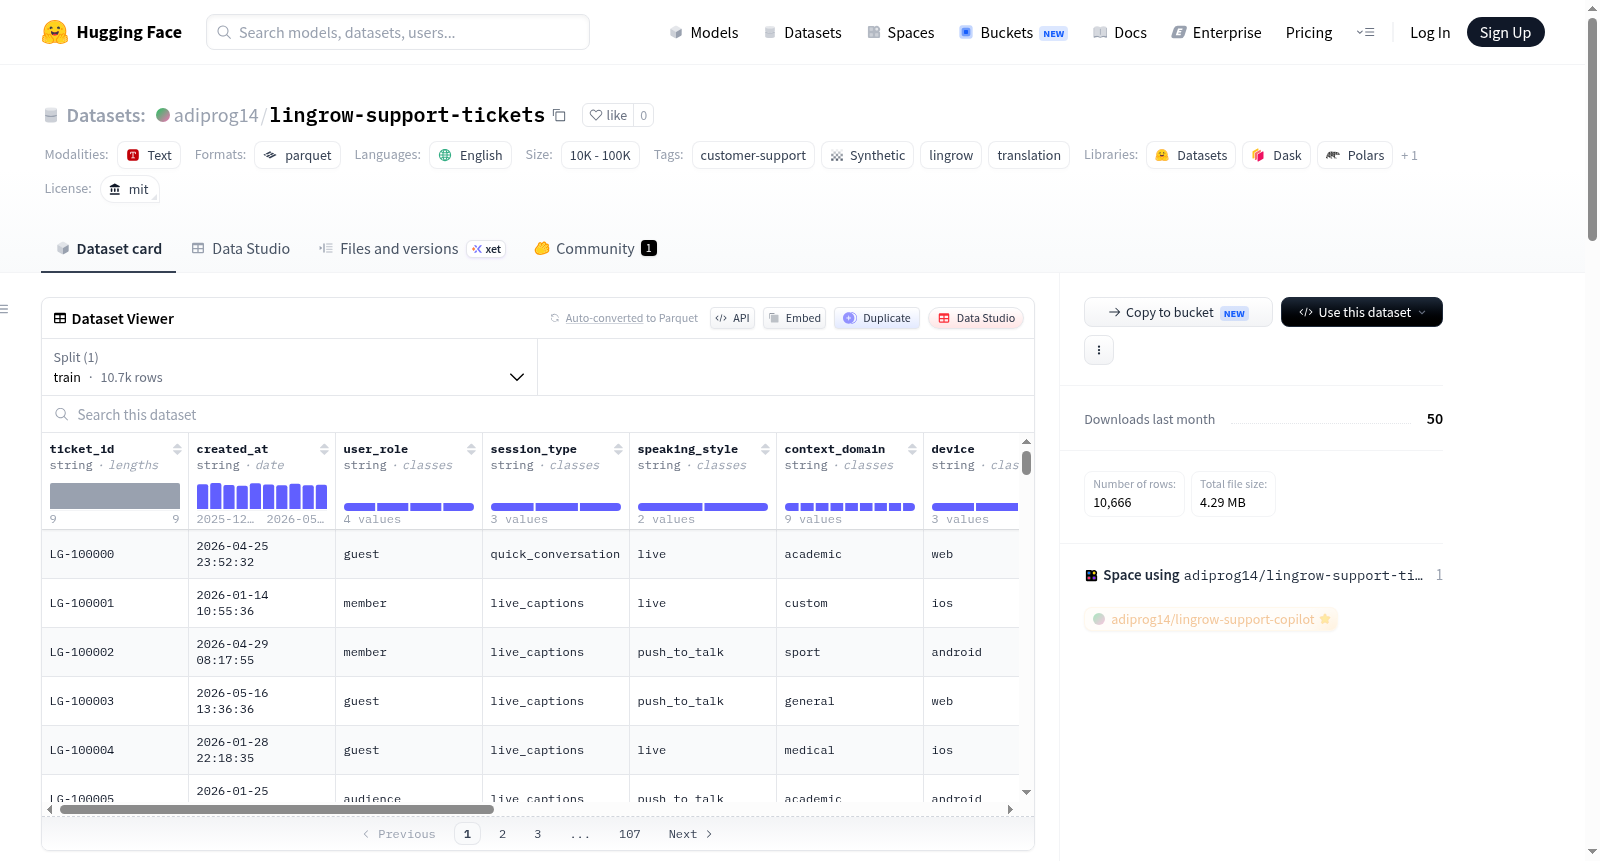The image size is (1600, 861).
Task: Click the Dataset Viewer table icon
Action: [60, 318]
